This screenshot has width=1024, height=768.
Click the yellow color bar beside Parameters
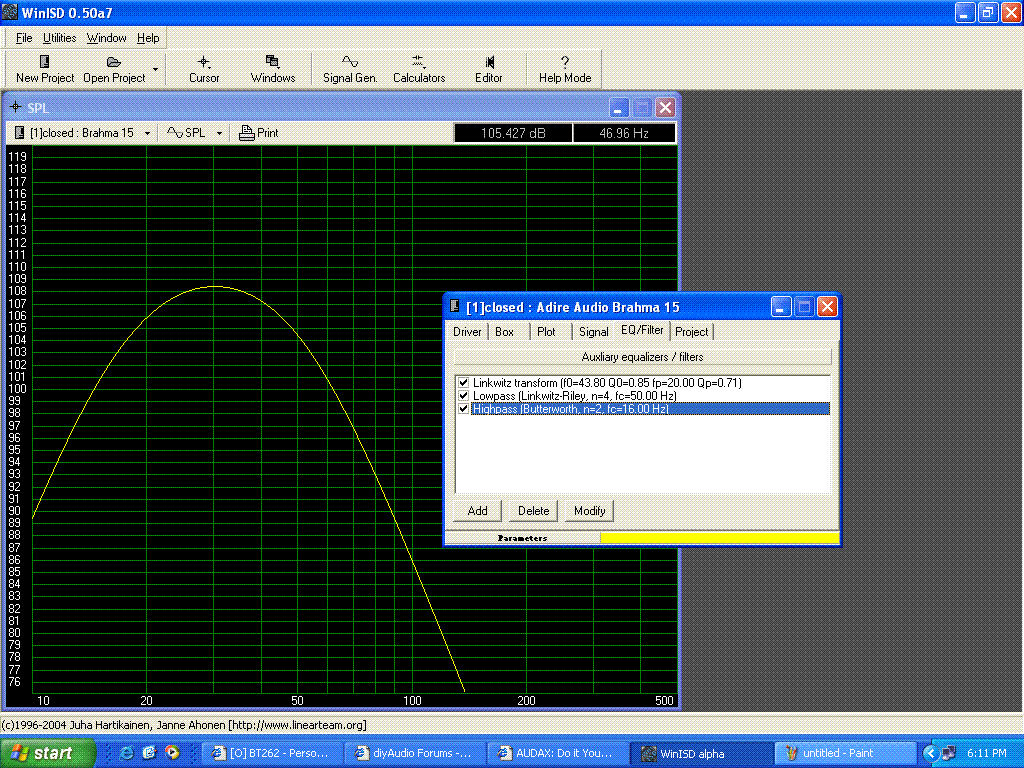click(x=719, y=537)
